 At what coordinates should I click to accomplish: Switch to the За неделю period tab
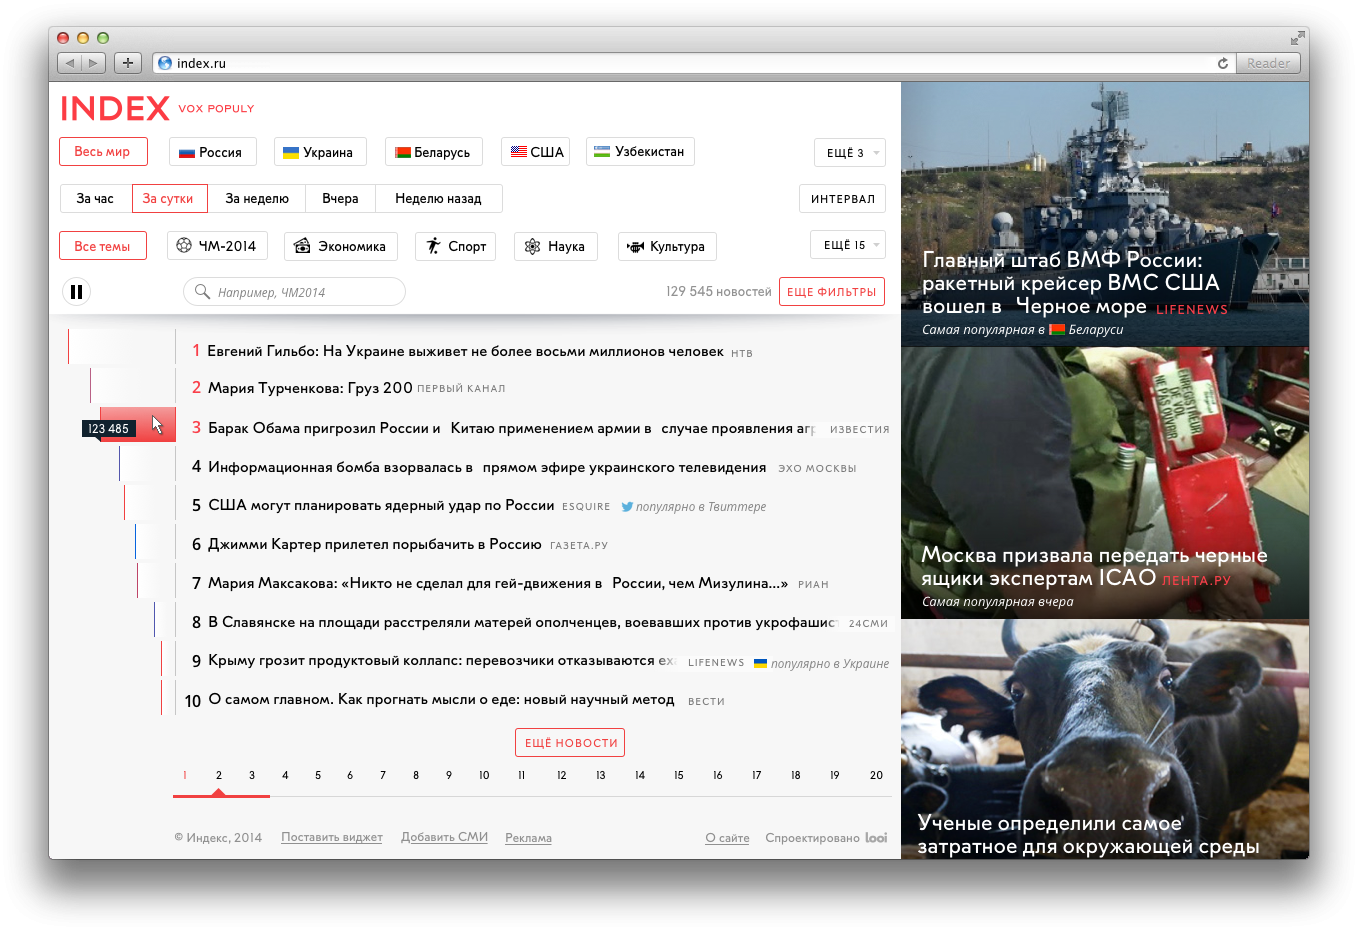[257, 199]
